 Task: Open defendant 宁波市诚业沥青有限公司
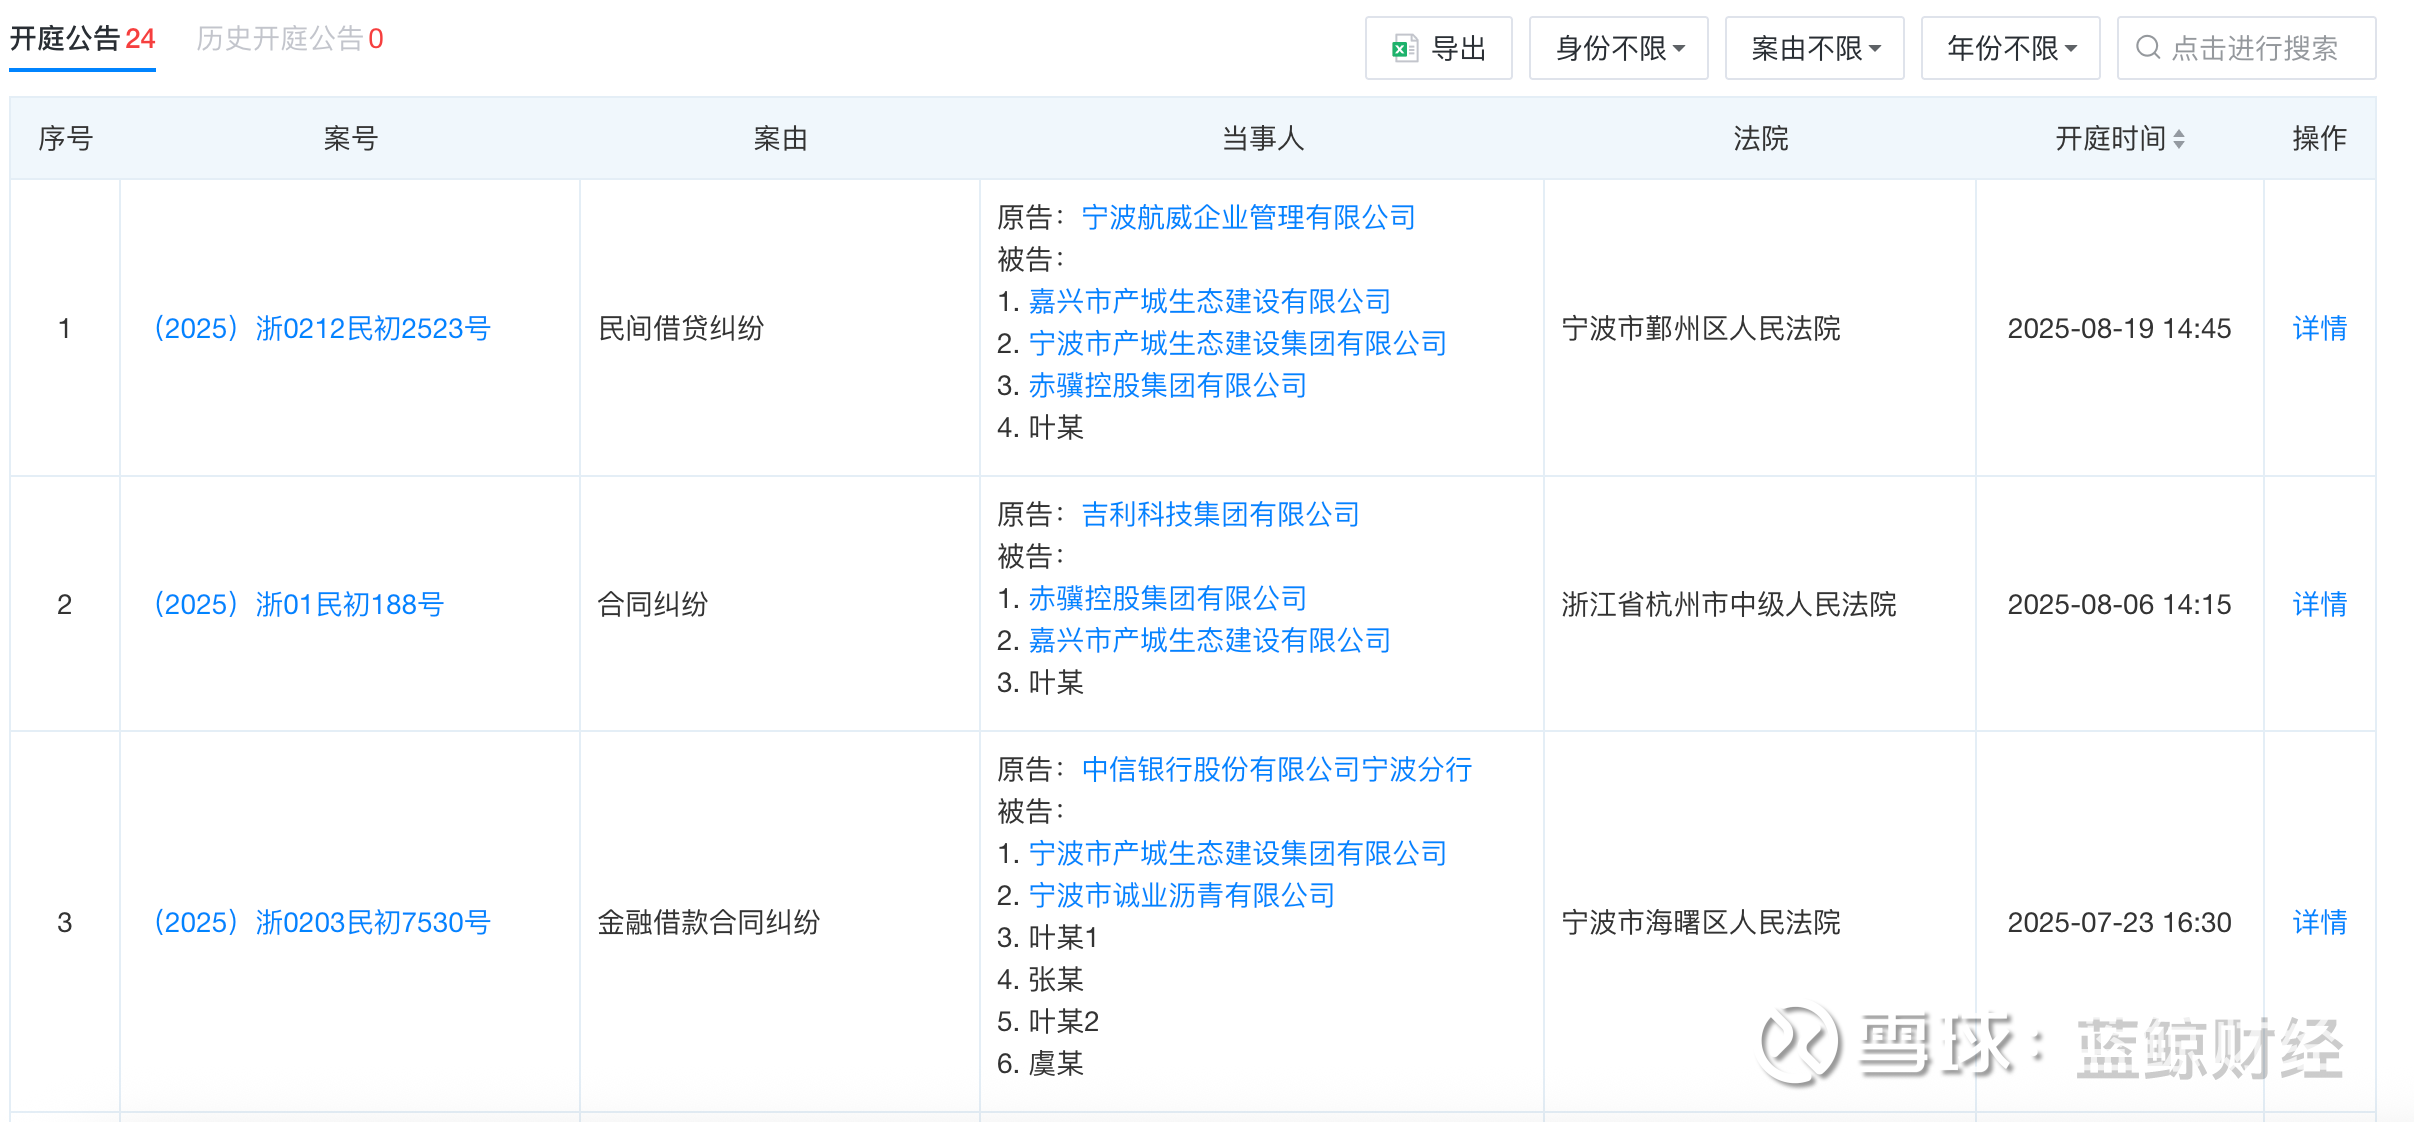1181,895
